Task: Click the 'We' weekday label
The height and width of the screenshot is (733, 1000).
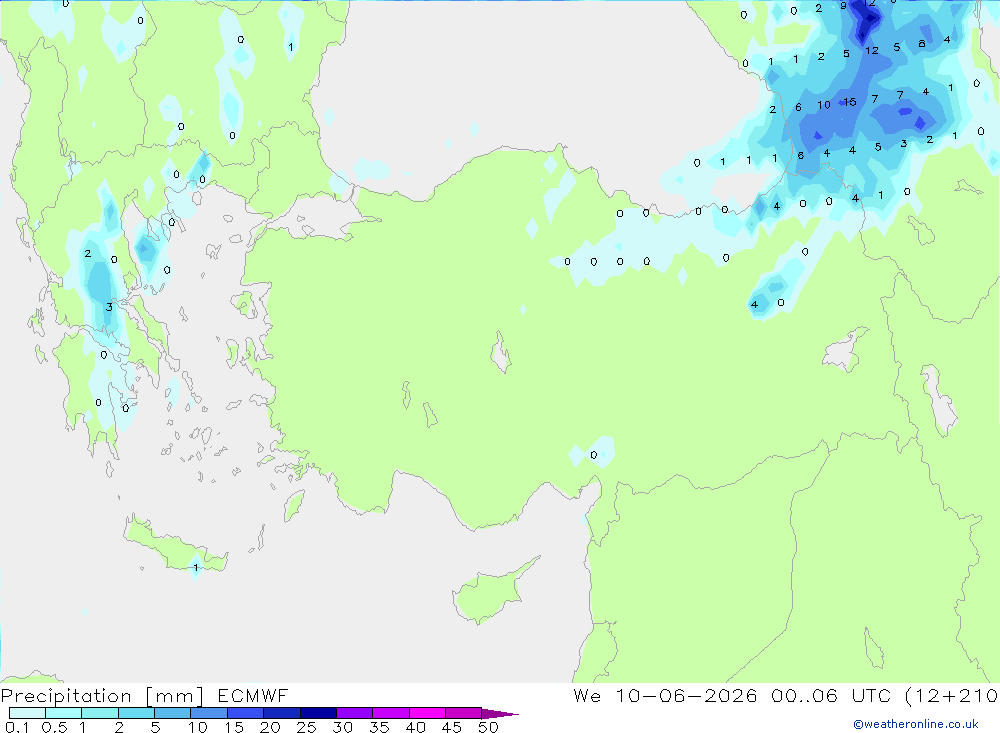Action: (587, 695)
